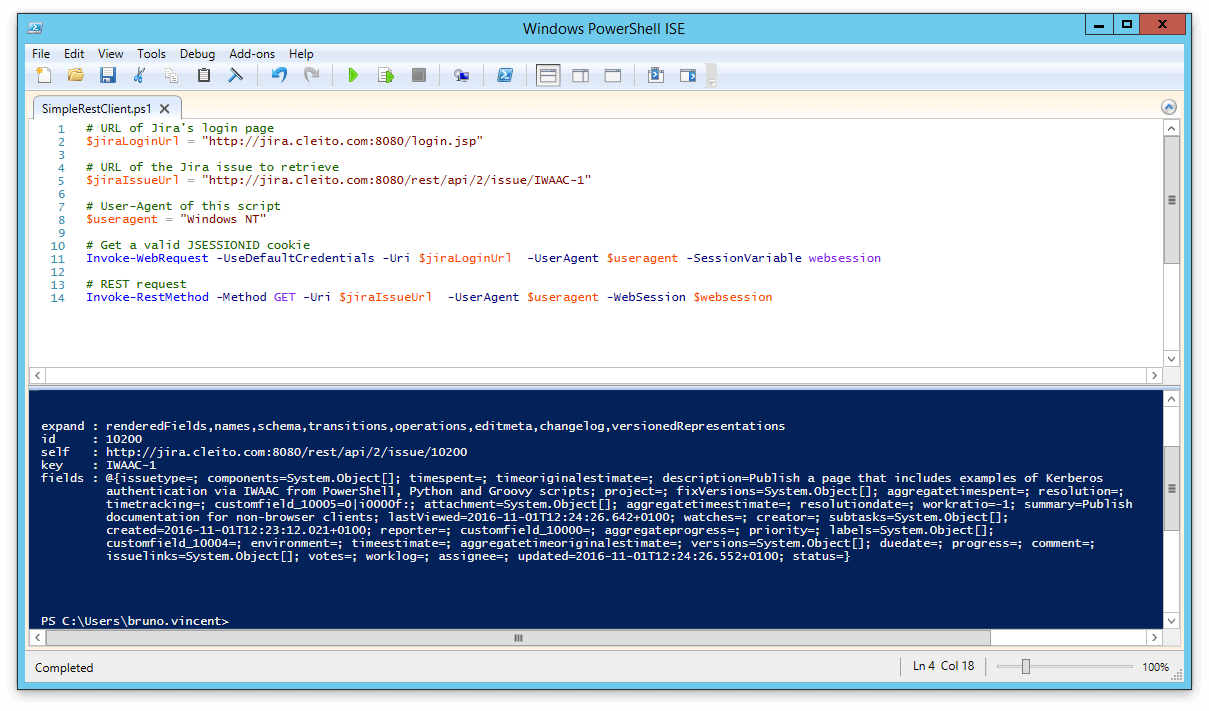
Task: Click the $jiraIssueUrl variable on line 5
Action: [x=132, y=181]
